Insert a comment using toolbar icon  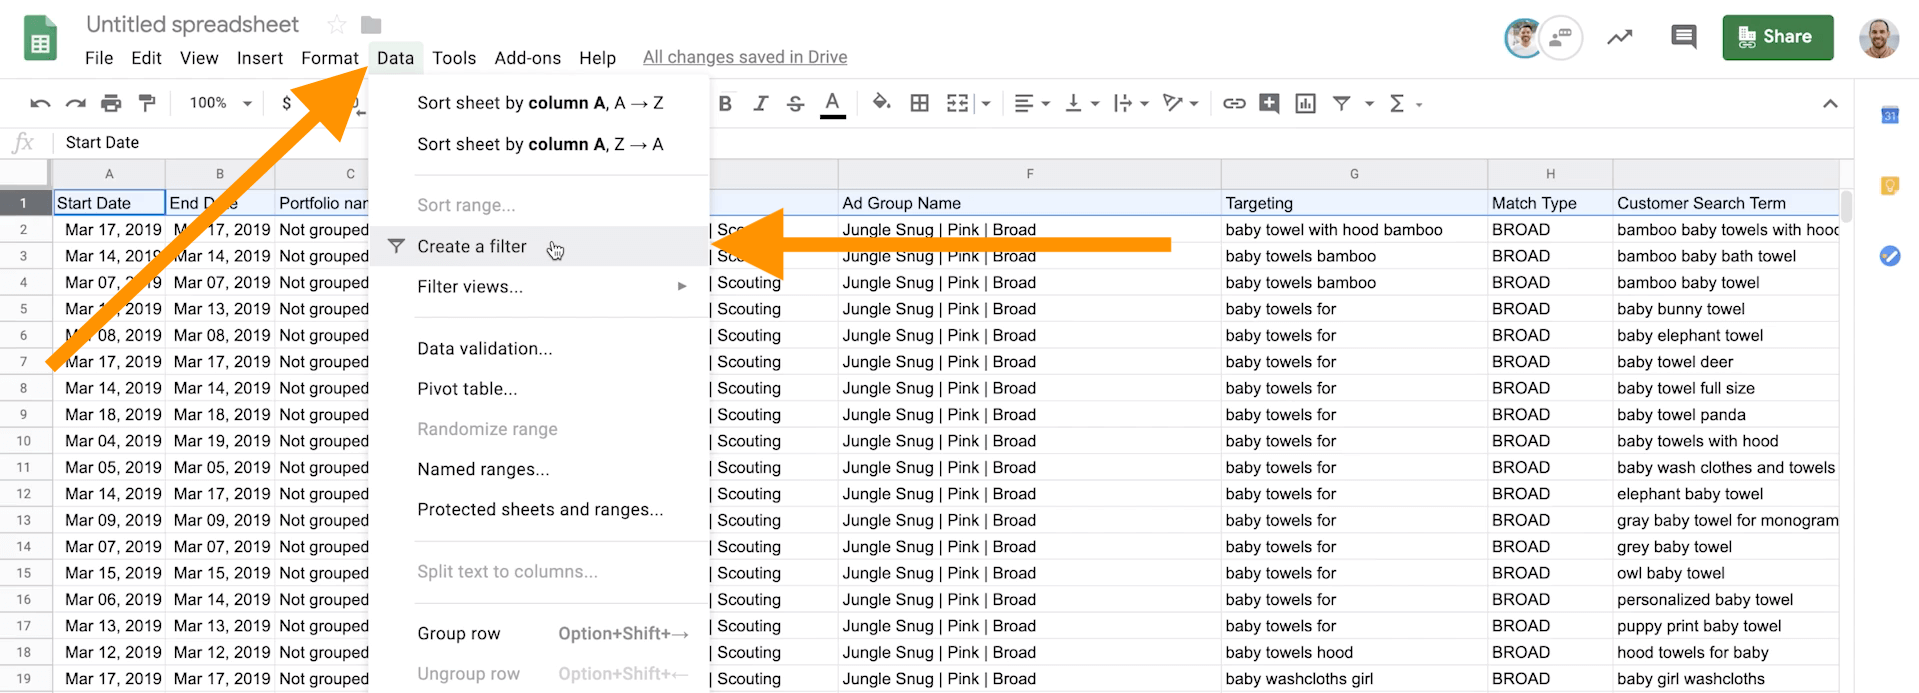click(1269, 103)
